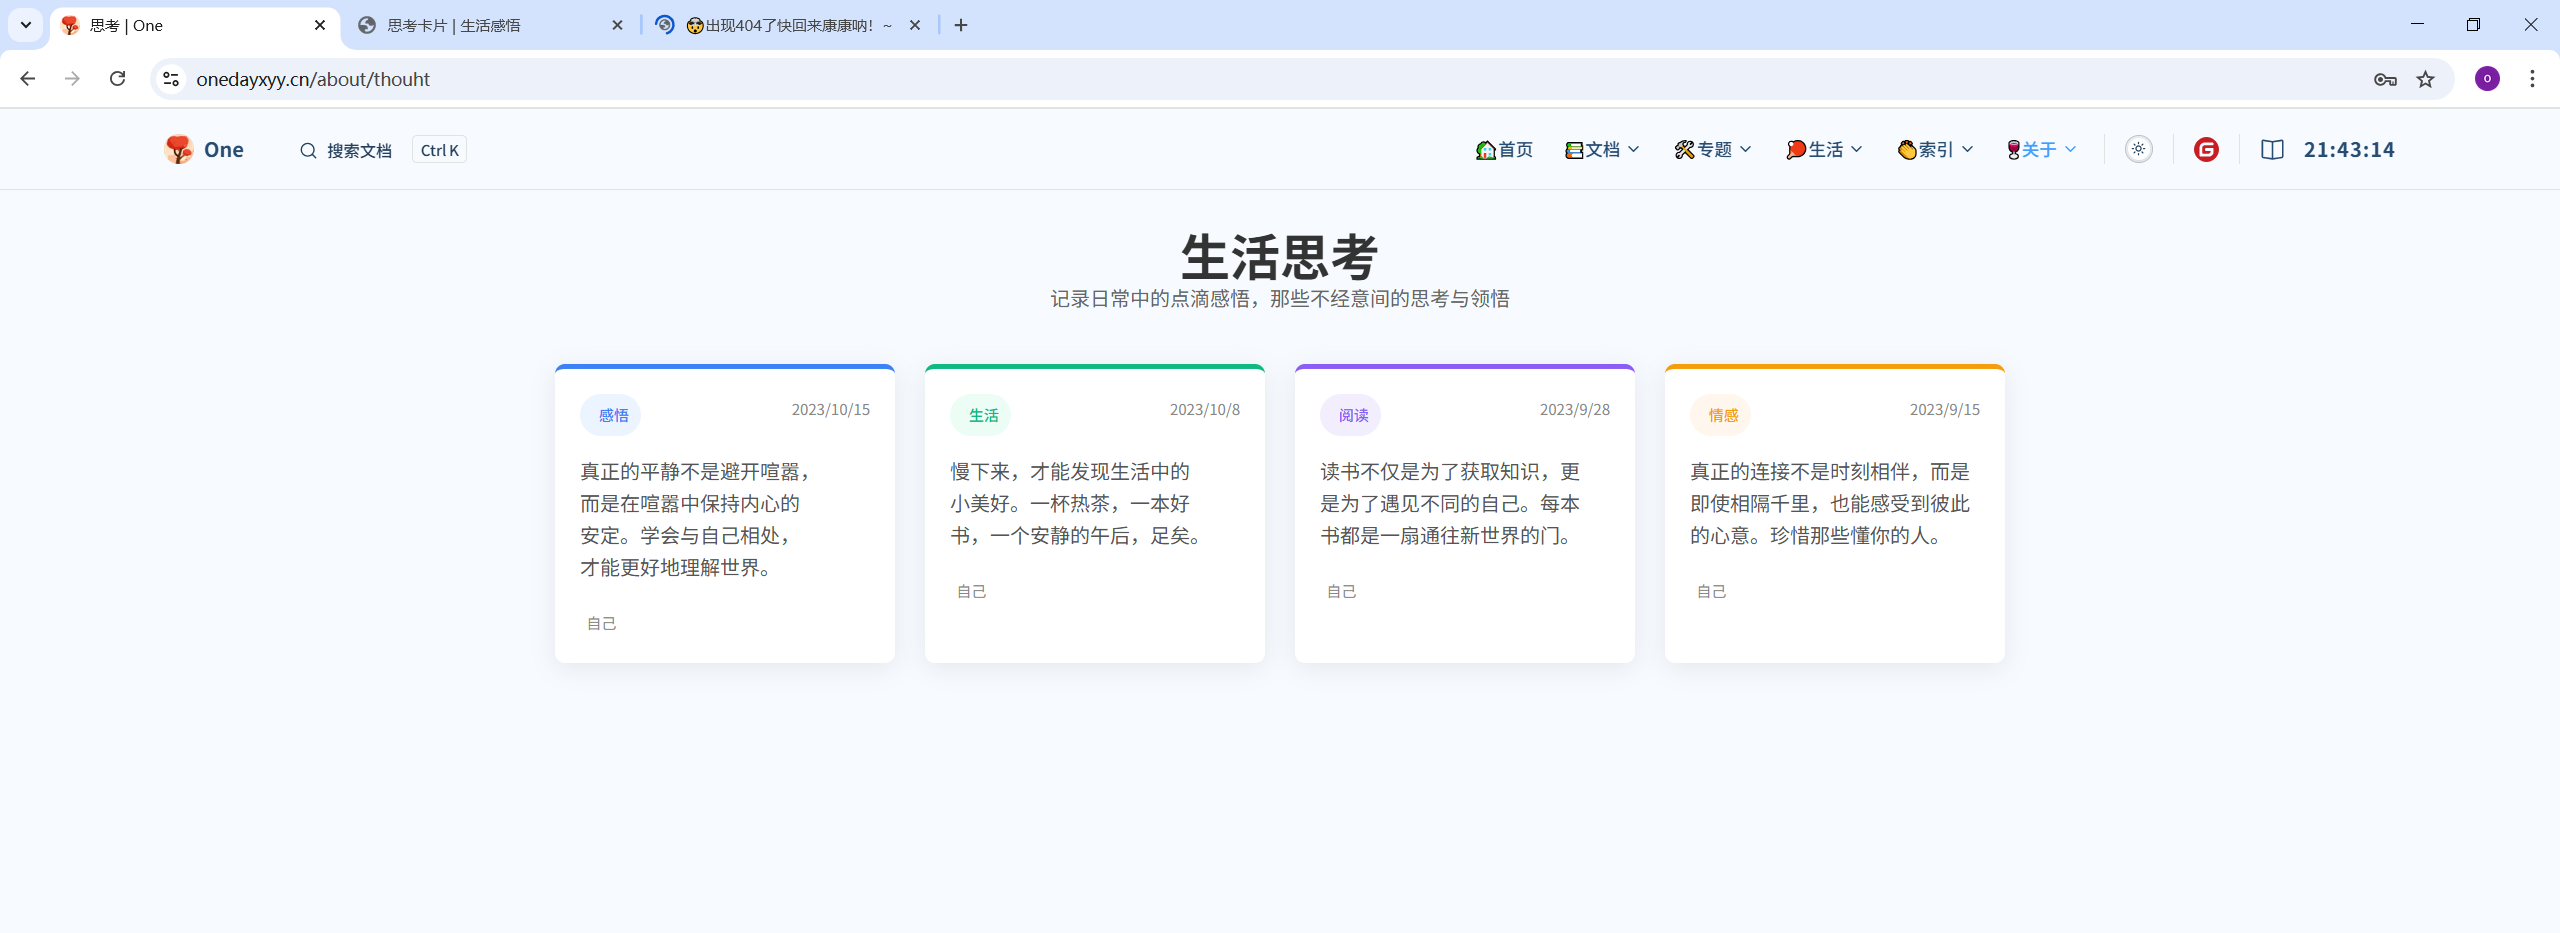This screenshot has height=933, width=2560.
Task: Open the card about 读书不仅是为了获取知识
Action: (x=1465, y=514)
